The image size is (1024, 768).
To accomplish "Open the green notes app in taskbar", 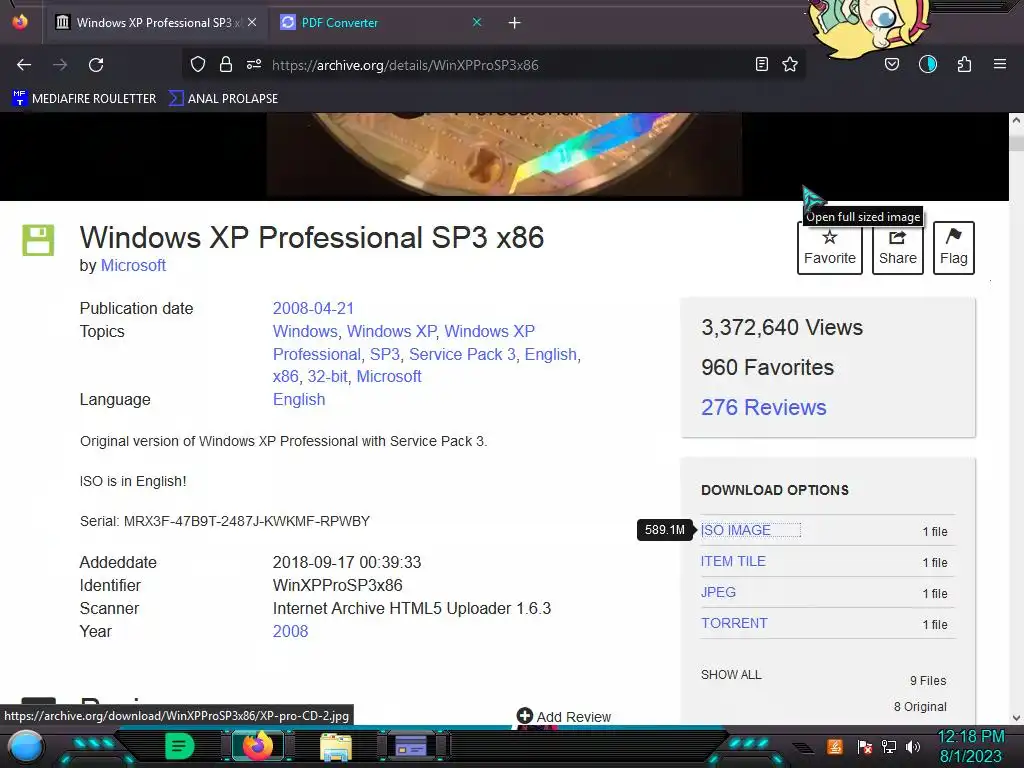I will (180, 746).
